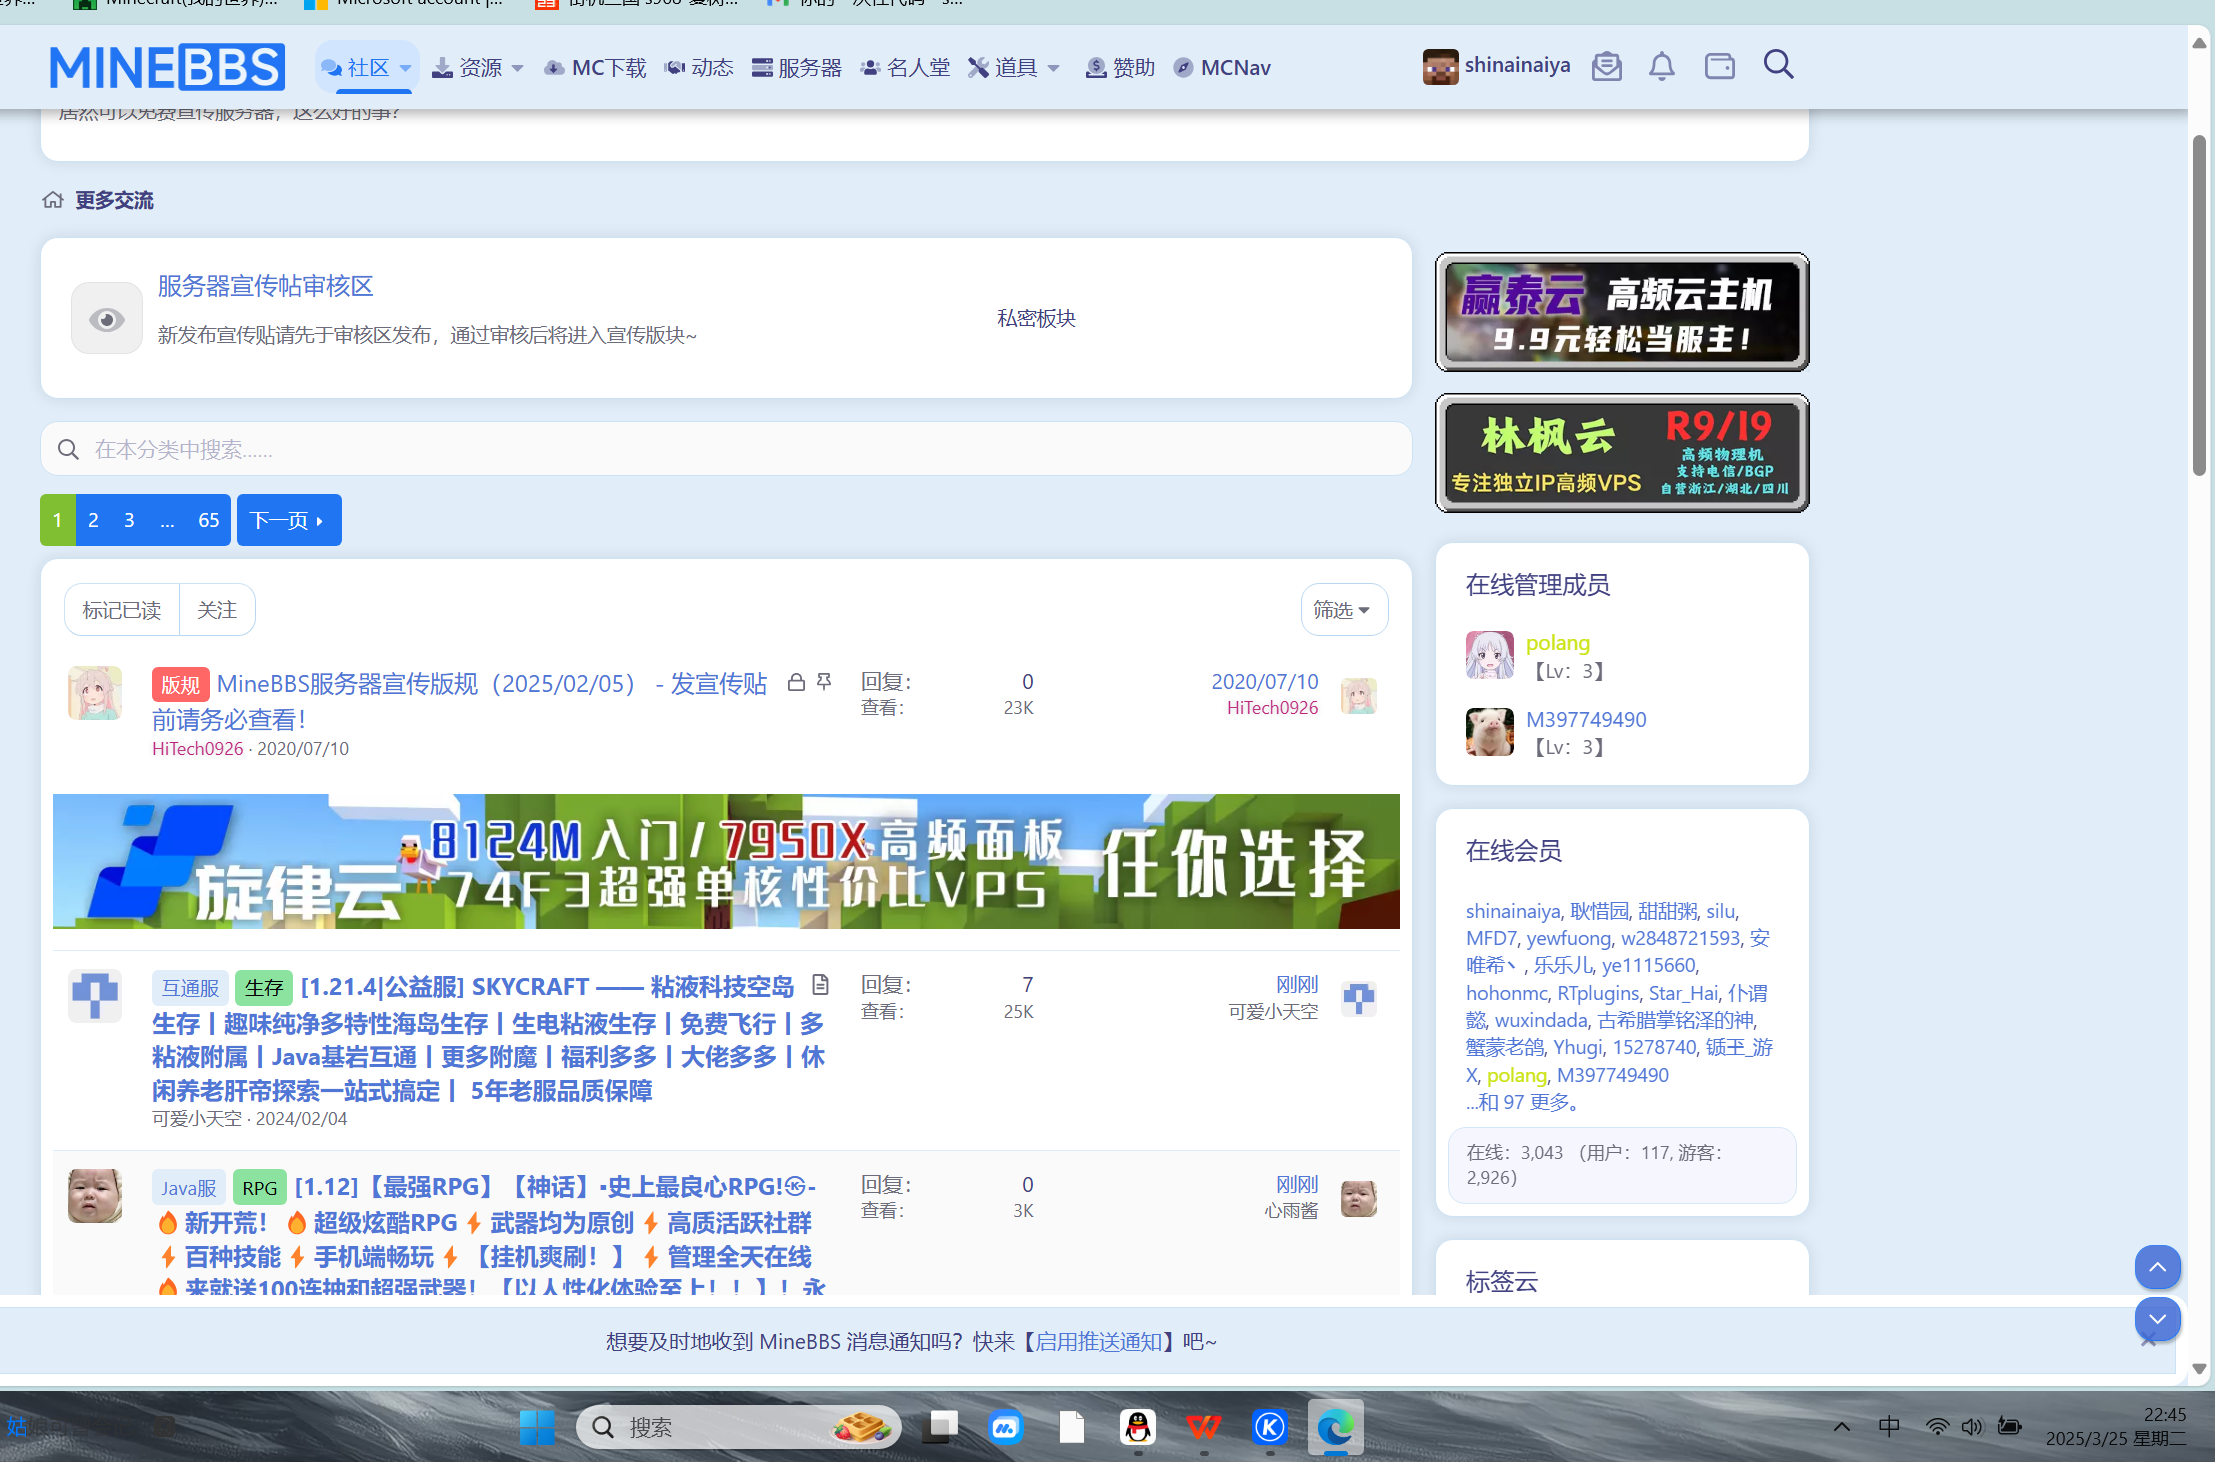This screenshot has height=1462, width=2215.
Task: Open QQ penguin icon in taskbar
Action: pos(1137,1427)
